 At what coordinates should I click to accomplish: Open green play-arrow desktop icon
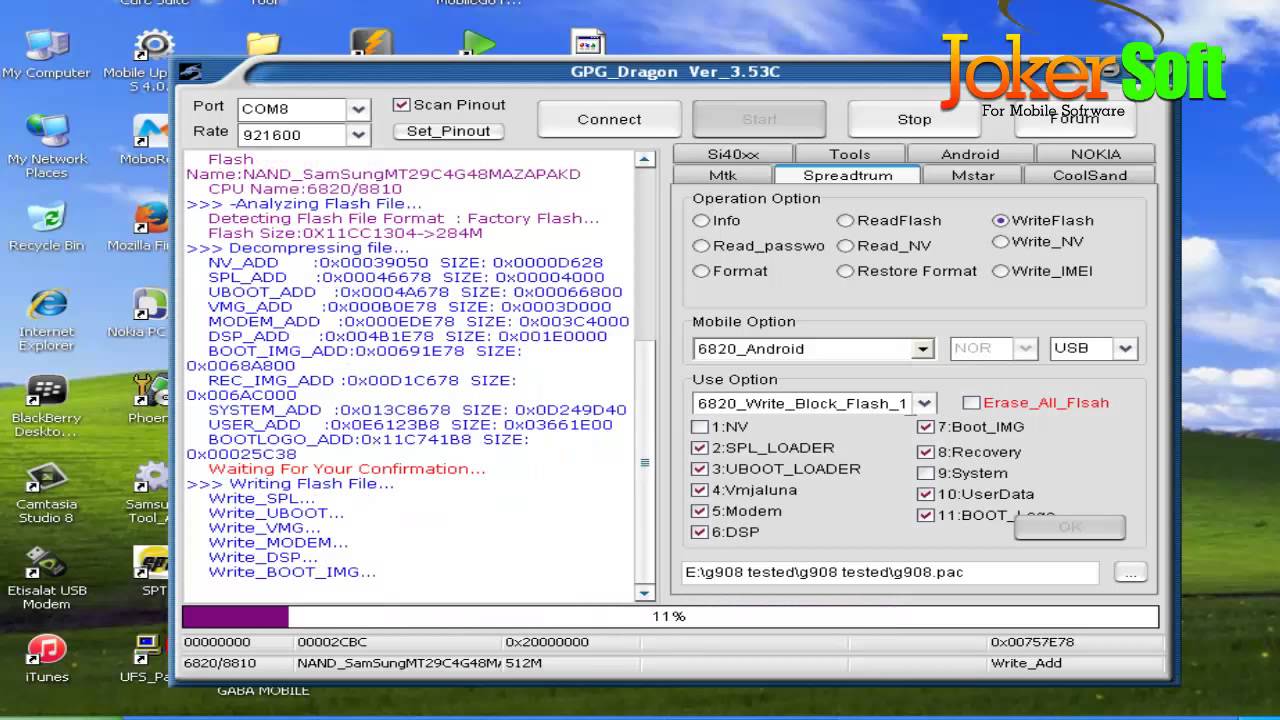[x=479, y=43]
